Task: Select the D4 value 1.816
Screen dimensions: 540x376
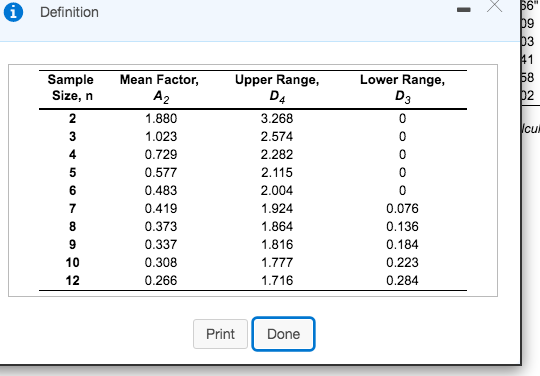Action: pos(277,244)
